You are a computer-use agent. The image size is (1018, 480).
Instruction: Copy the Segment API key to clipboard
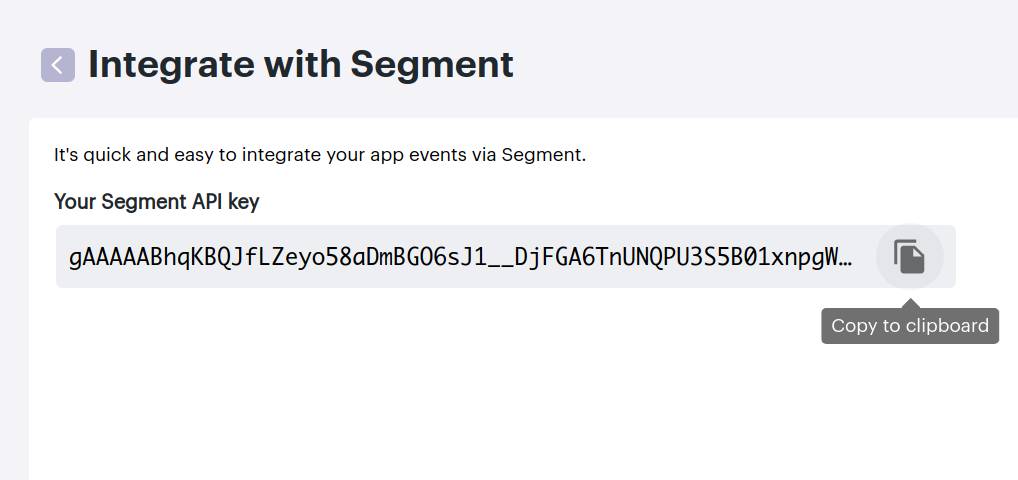point(909,257)
